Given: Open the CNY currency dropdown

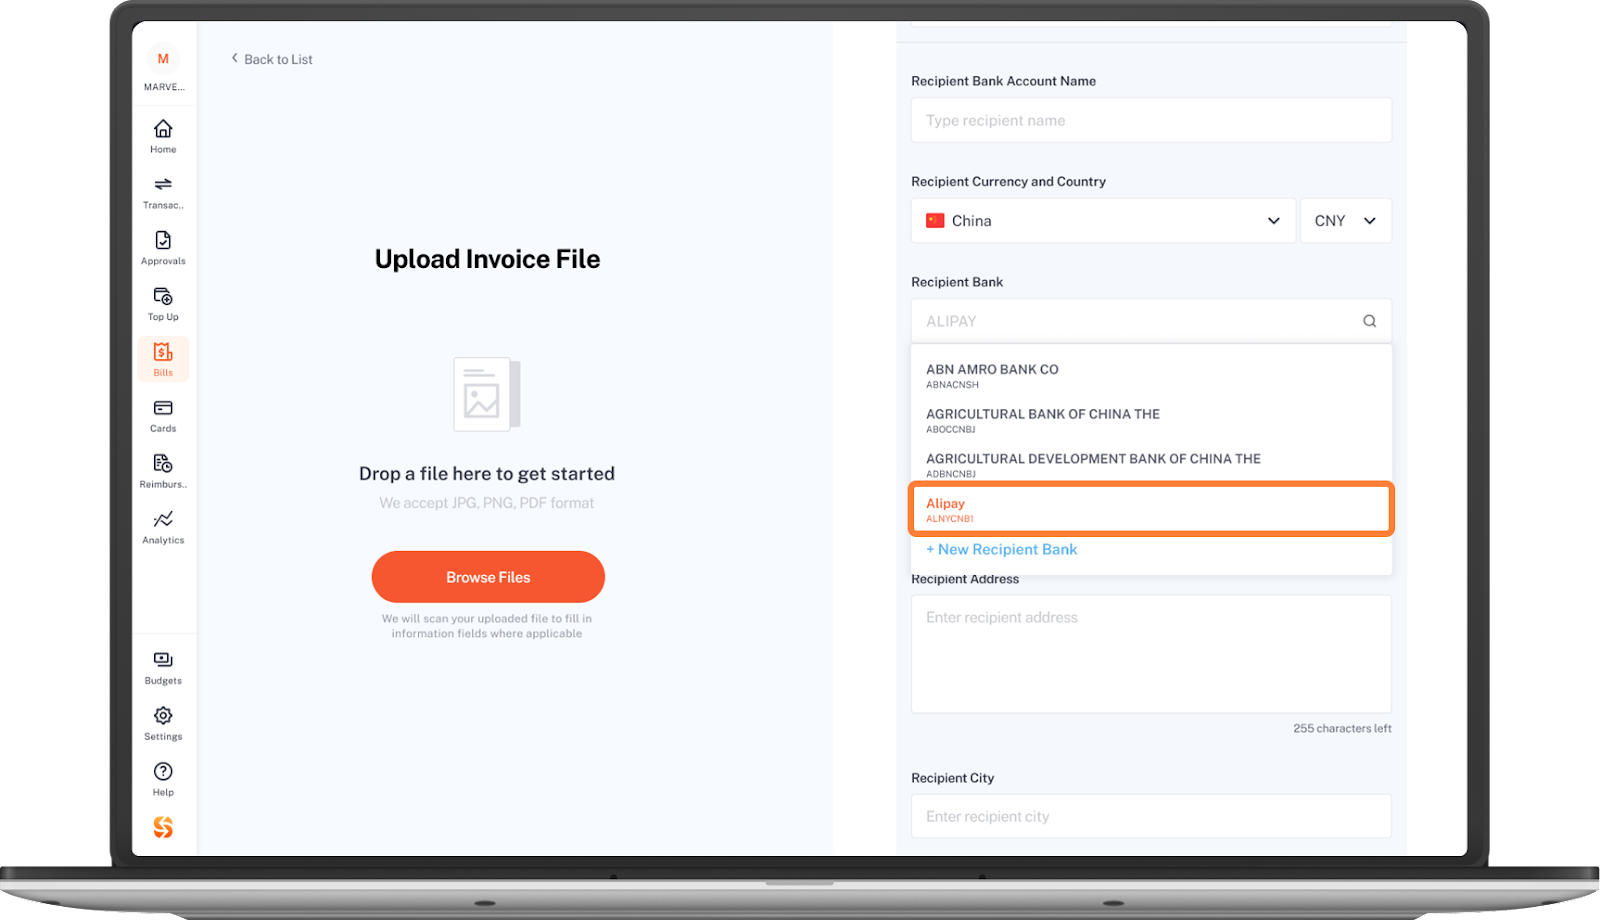Looking at the screenshot, I should pos(1345,221).
